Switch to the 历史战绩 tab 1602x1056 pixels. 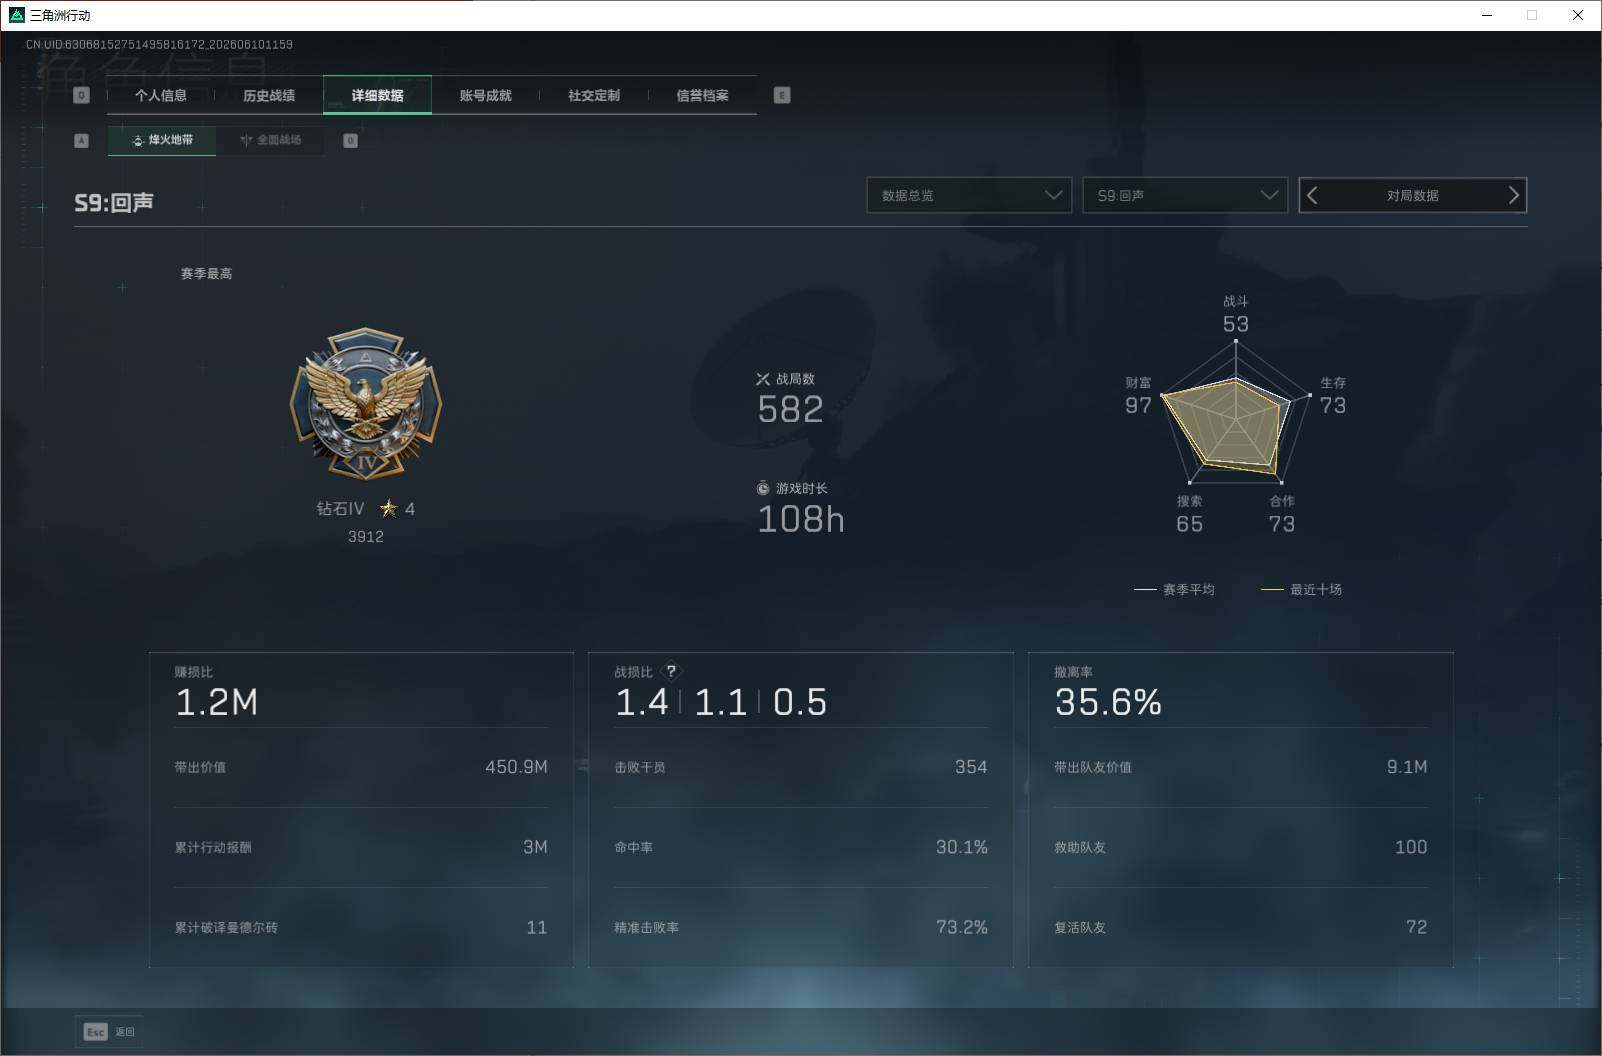point(269,95)
